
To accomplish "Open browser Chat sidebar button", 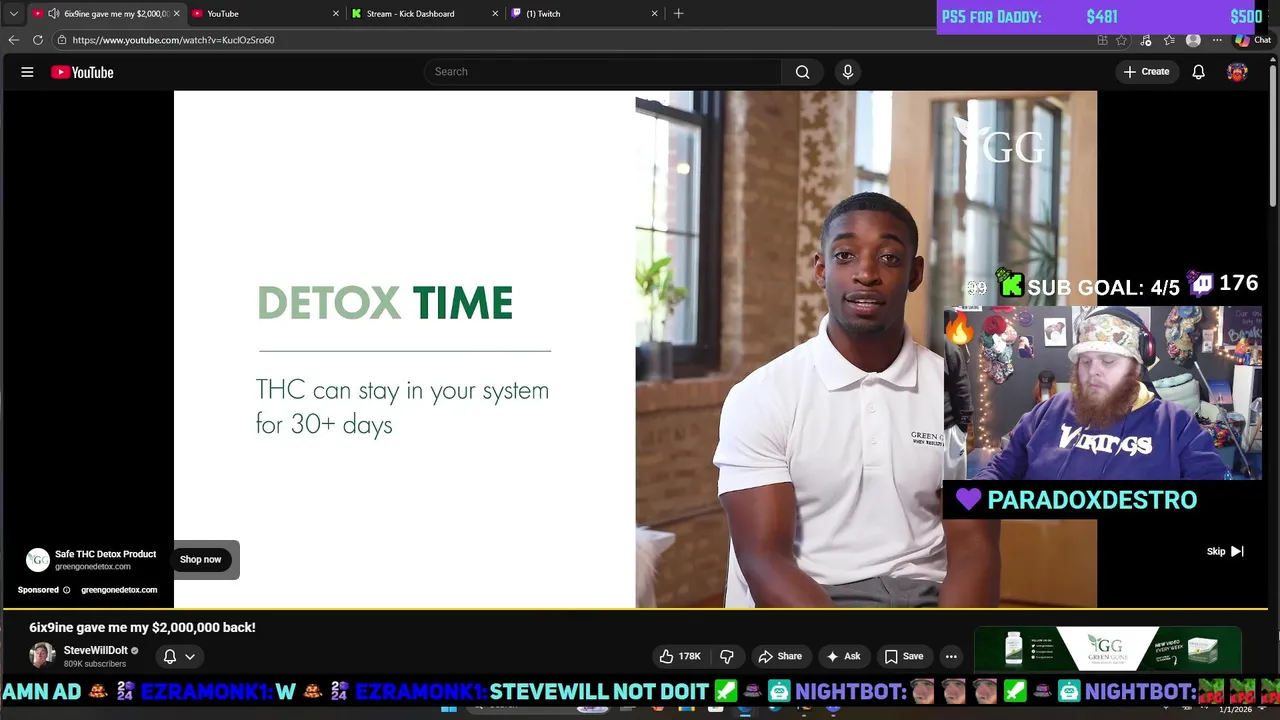I will pos(1254,40).
